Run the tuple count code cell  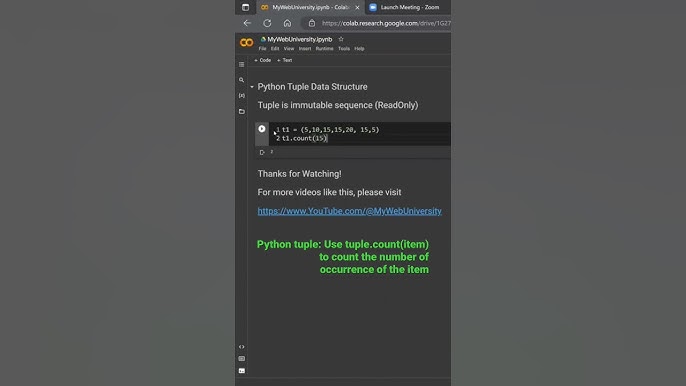click(x=262, y=129)
